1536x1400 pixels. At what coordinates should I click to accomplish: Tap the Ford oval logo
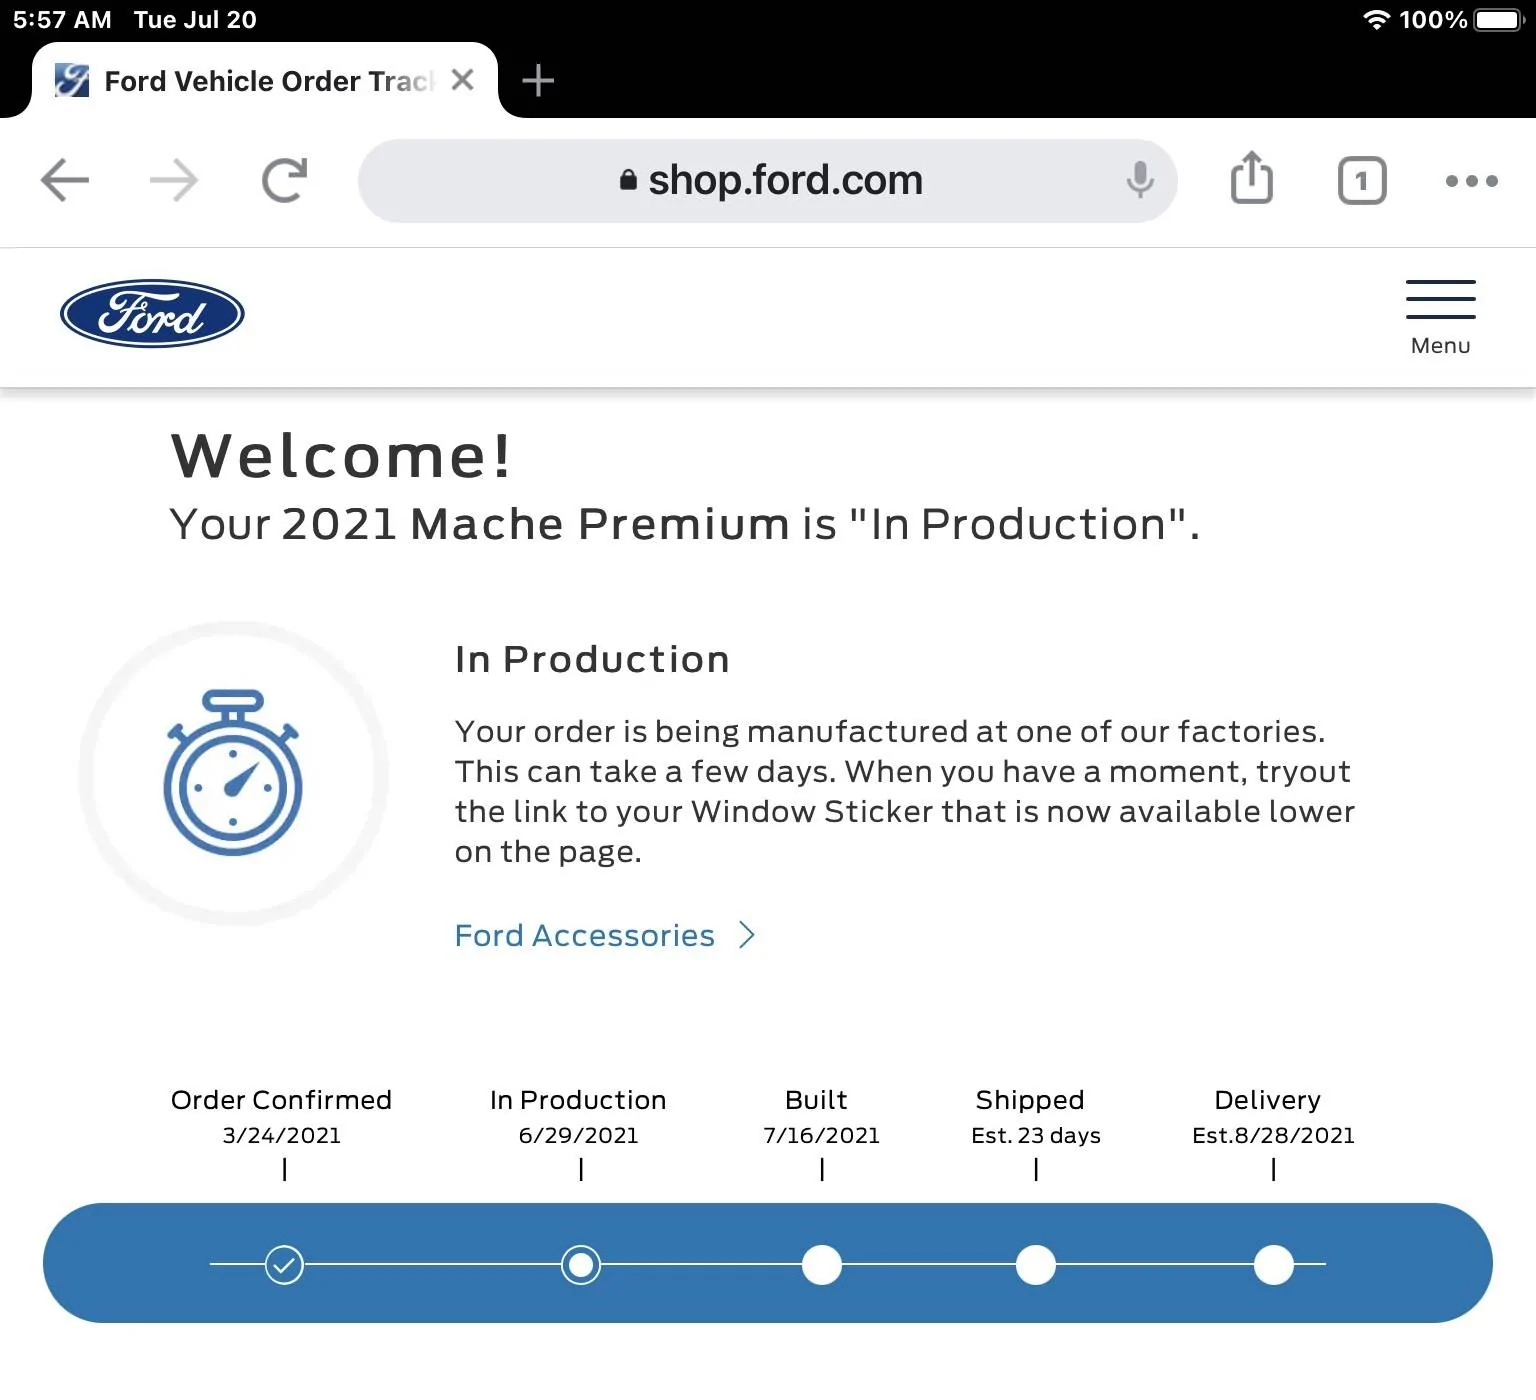(x=152, y=313)
